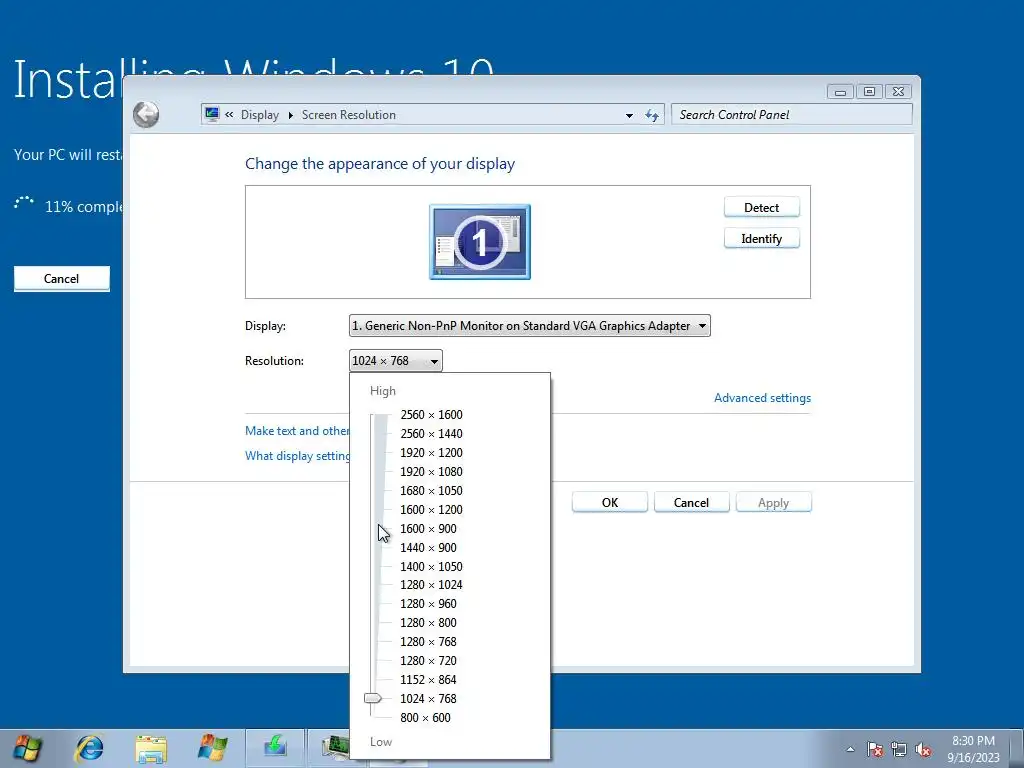Click the Screen Resolution breadcrumb
This screenshot has height=768, width=1024.
349,115
